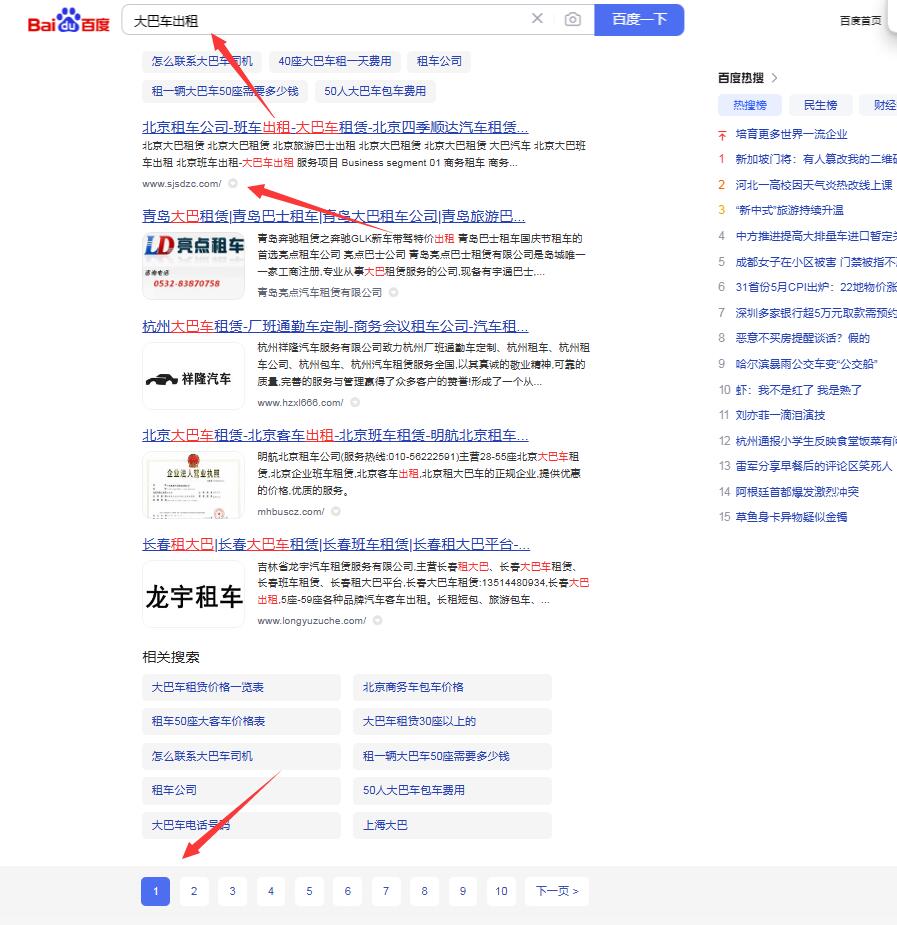
Task: Open pinned hot topic 培育更多世界一流企业
Action: click(791, 135)
